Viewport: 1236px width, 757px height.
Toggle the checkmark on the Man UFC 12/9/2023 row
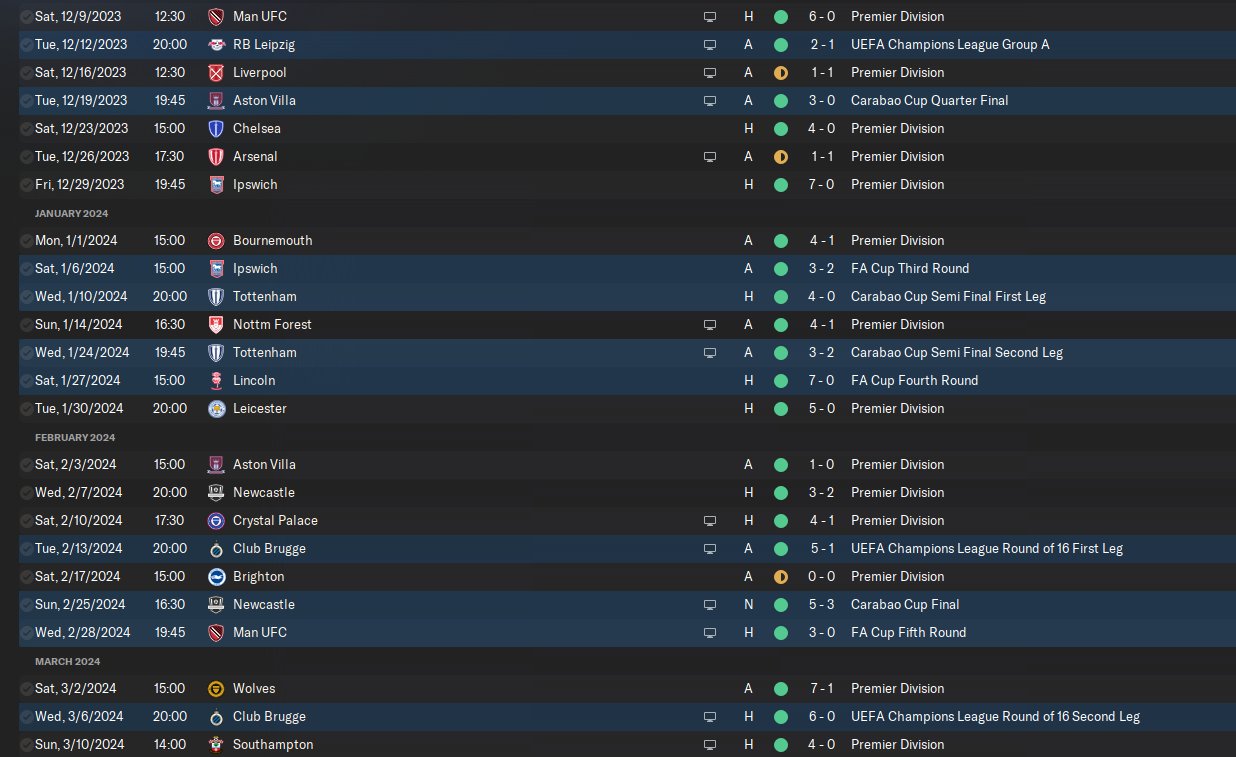[x=26, y=17]
